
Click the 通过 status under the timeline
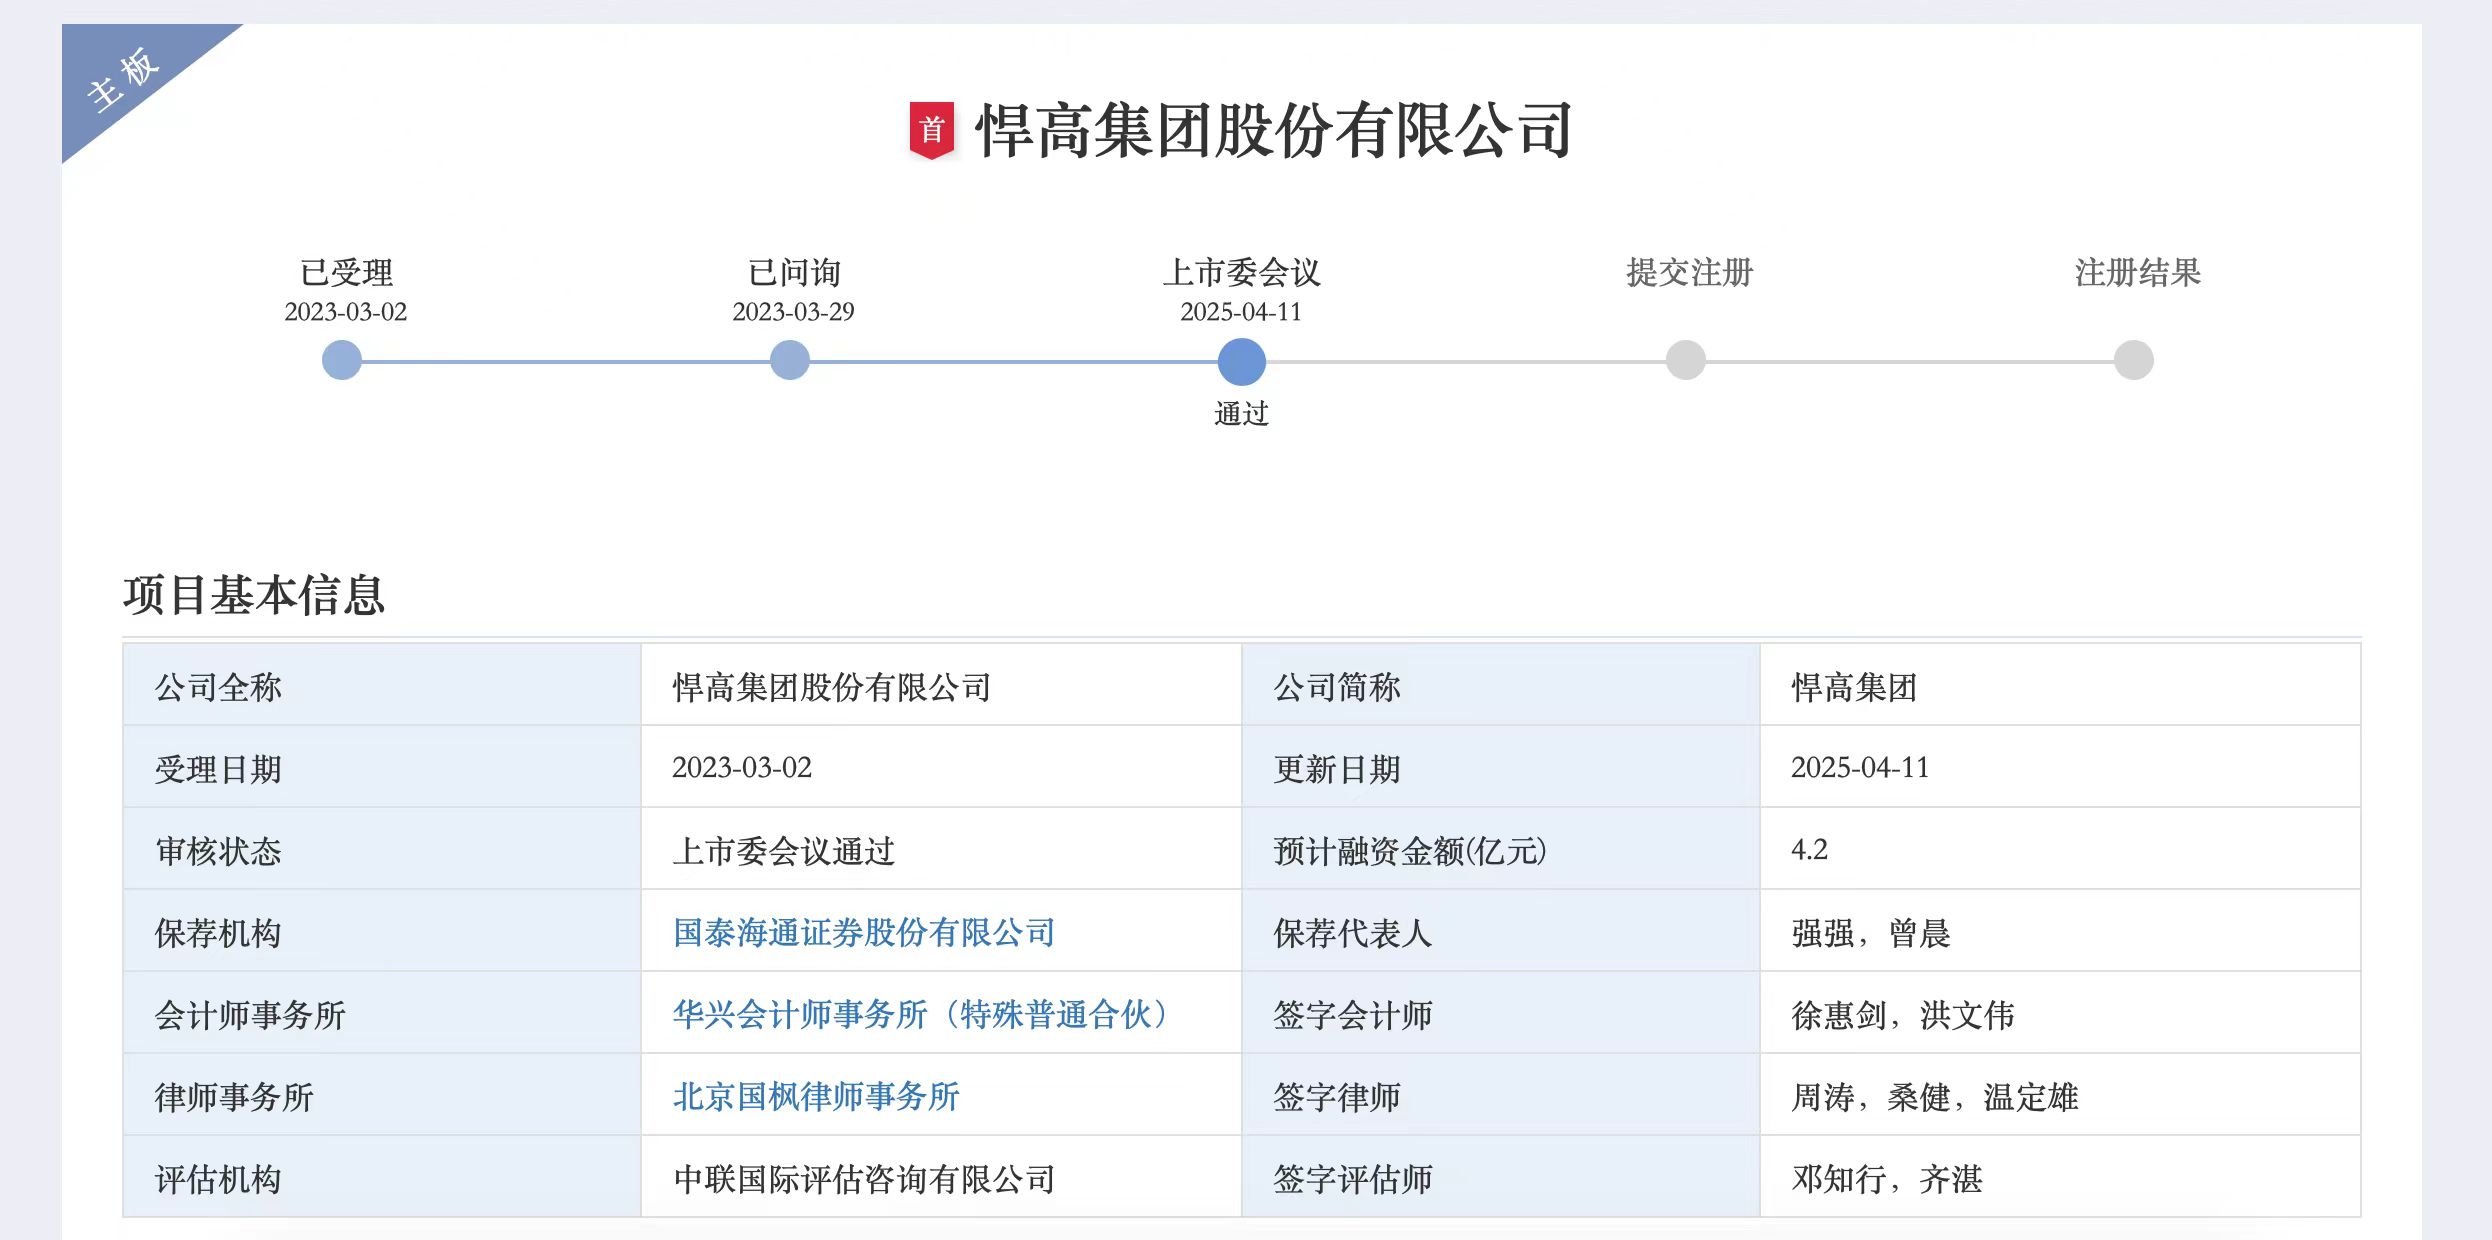1242,414
